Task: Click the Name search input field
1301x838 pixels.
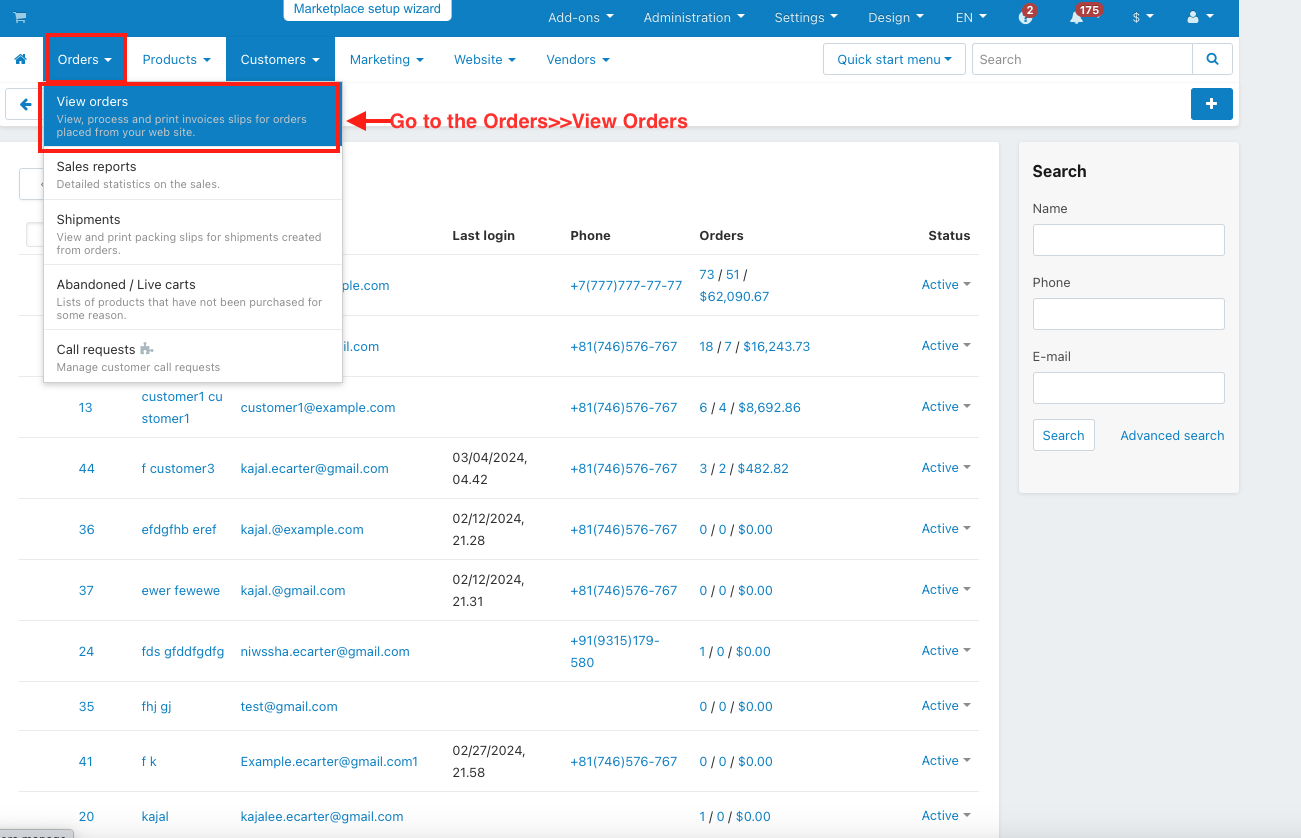Action: click(1128, 240)
